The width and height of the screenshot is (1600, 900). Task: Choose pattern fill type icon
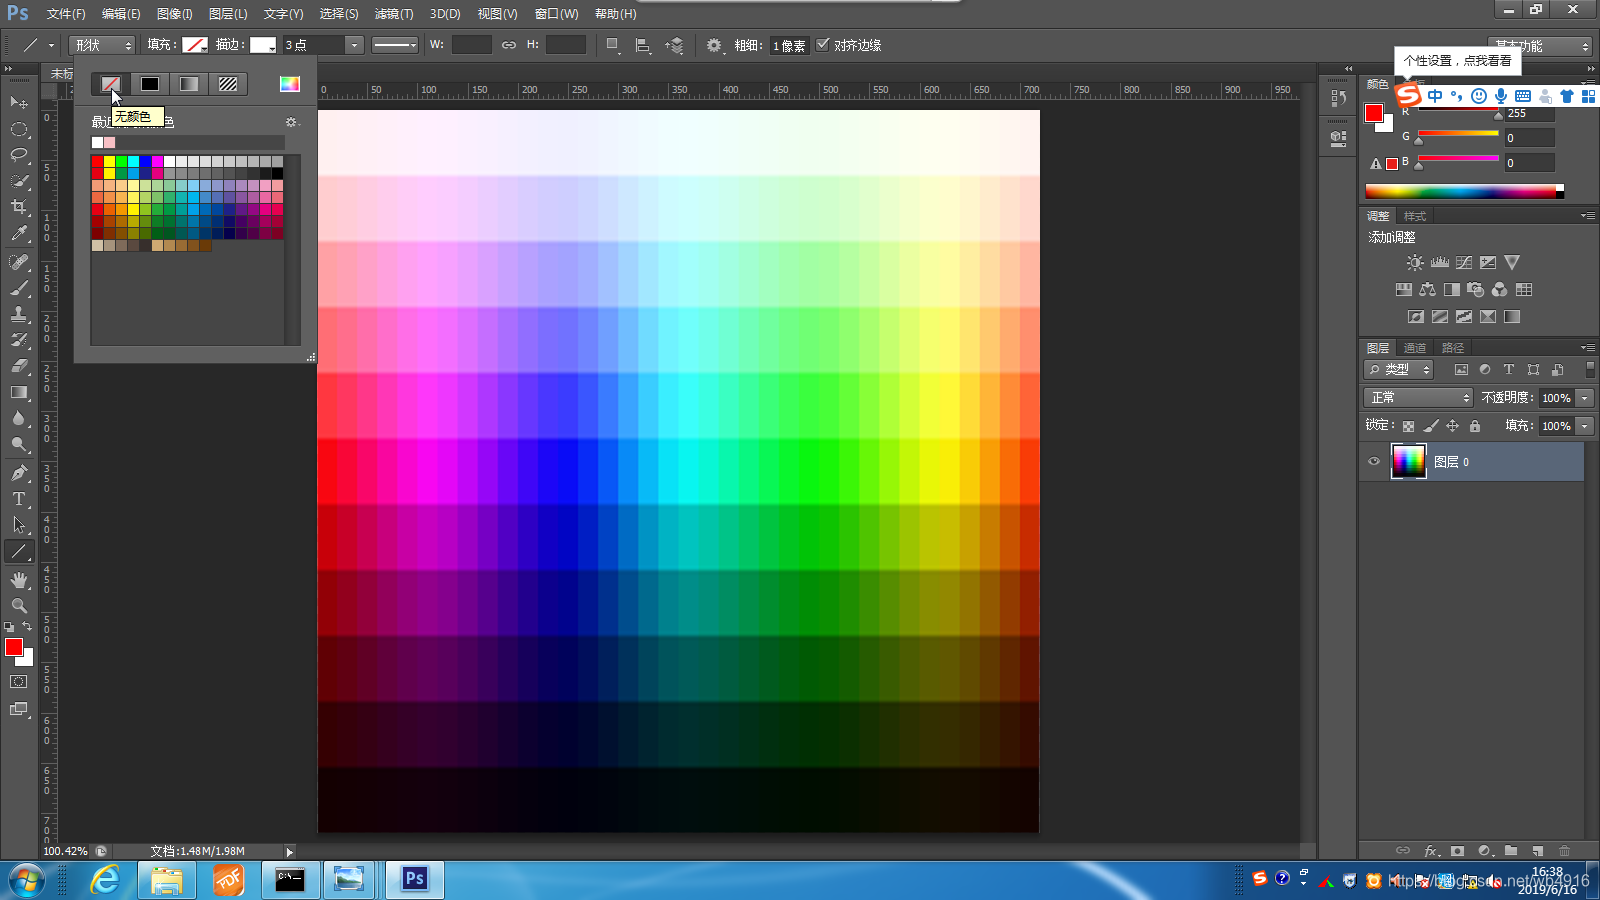point(228,84)
